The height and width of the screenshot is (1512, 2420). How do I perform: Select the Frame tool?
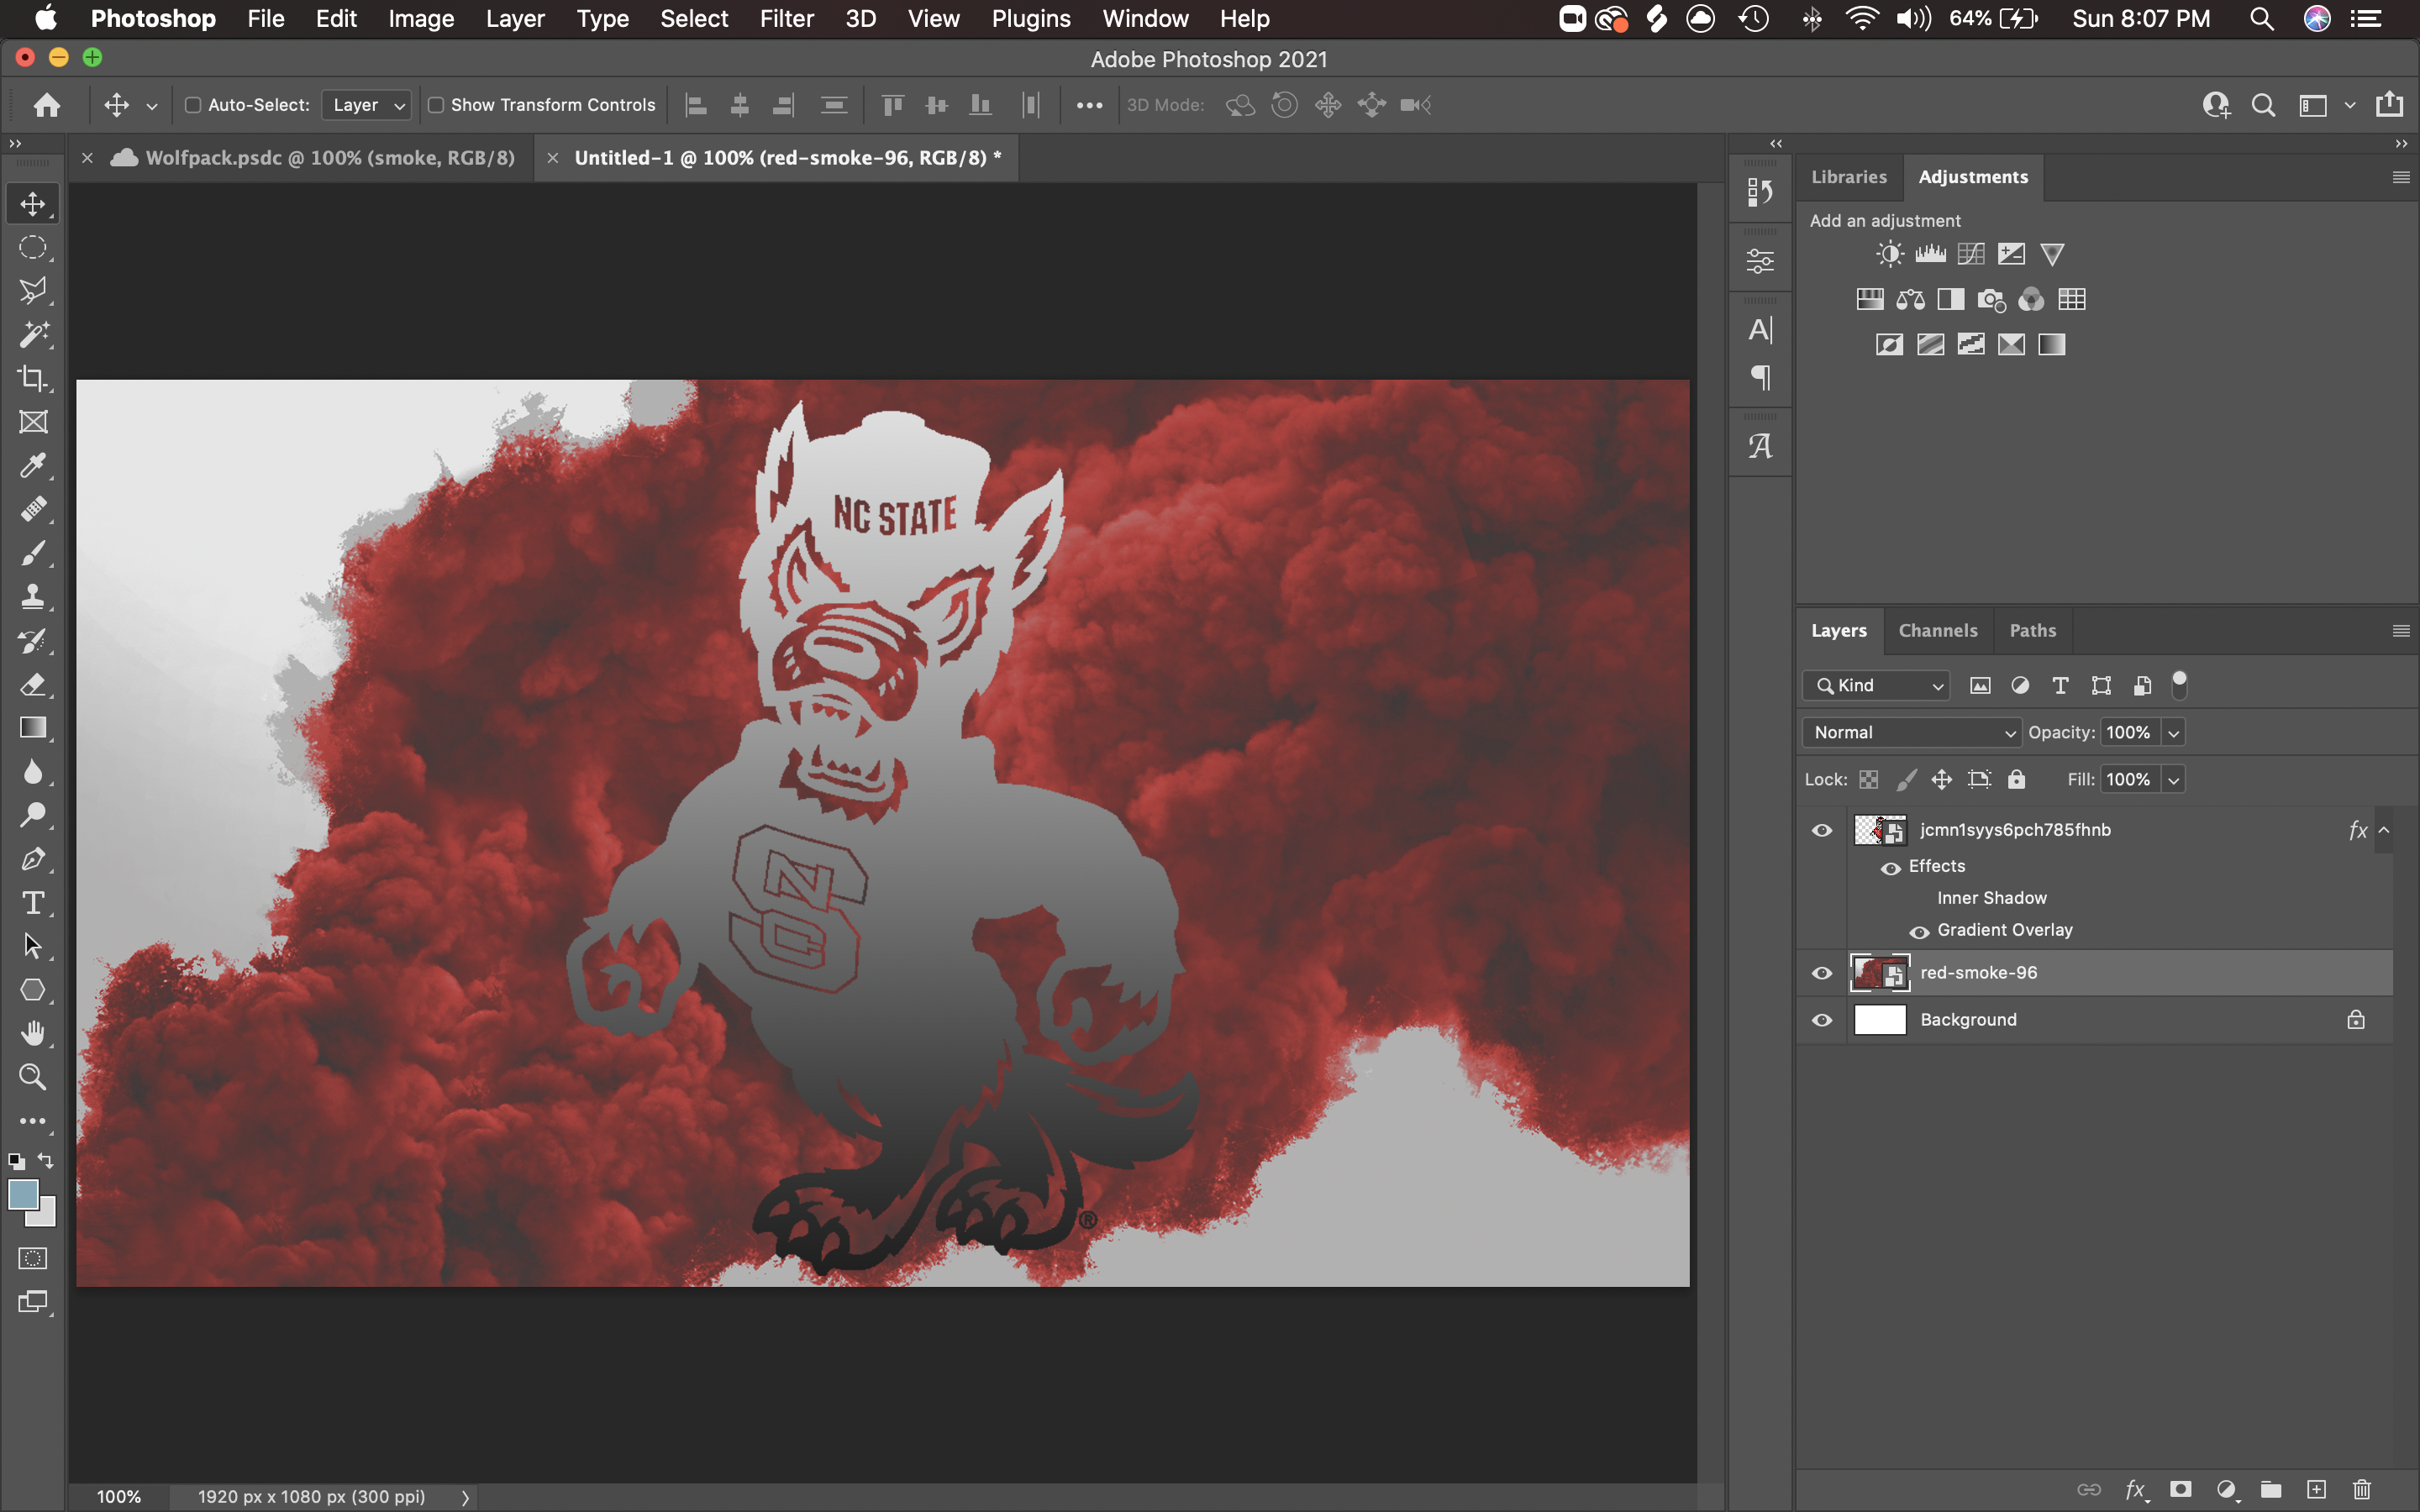coord(33,422)
